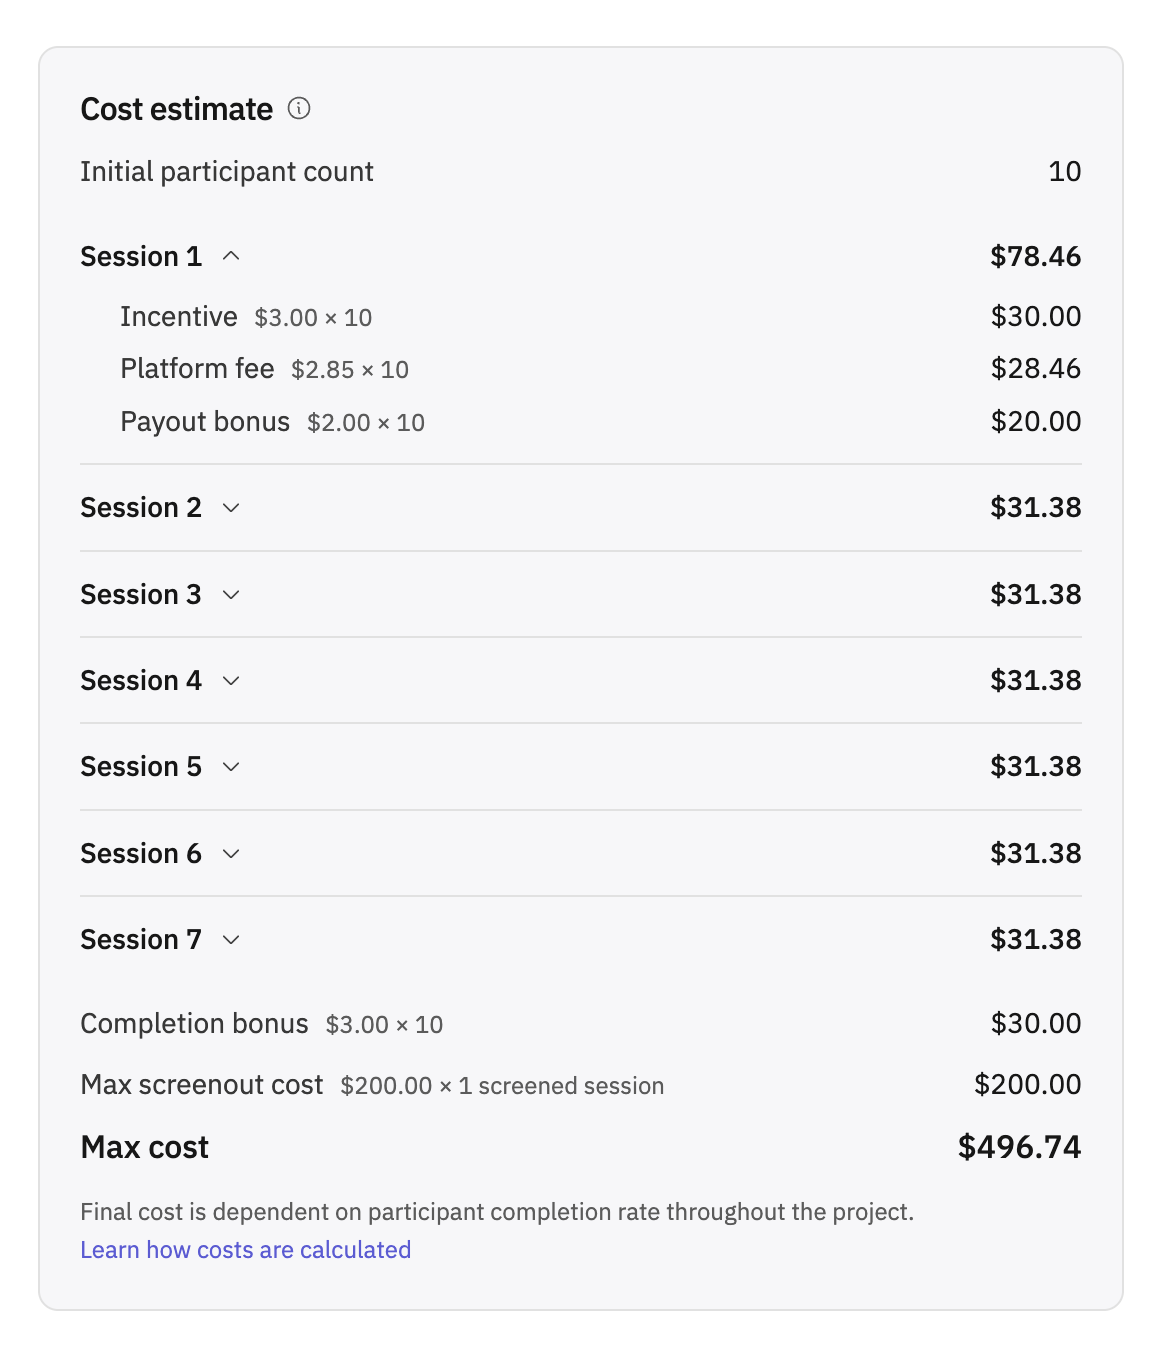Expand Session 6 with its chevron
The image size is (1170, 1346).
(231, 854)
